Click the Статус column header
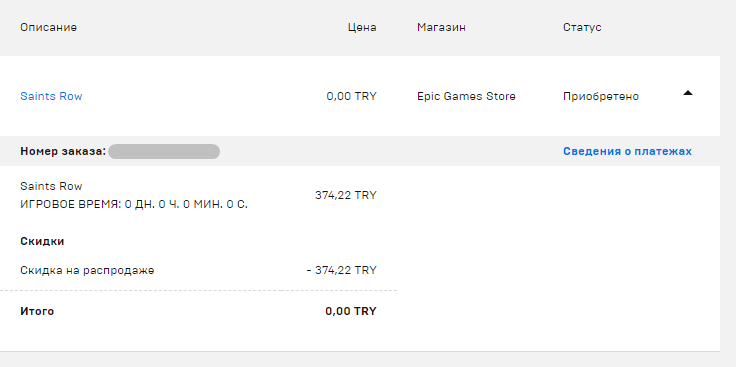 (582, 27)
